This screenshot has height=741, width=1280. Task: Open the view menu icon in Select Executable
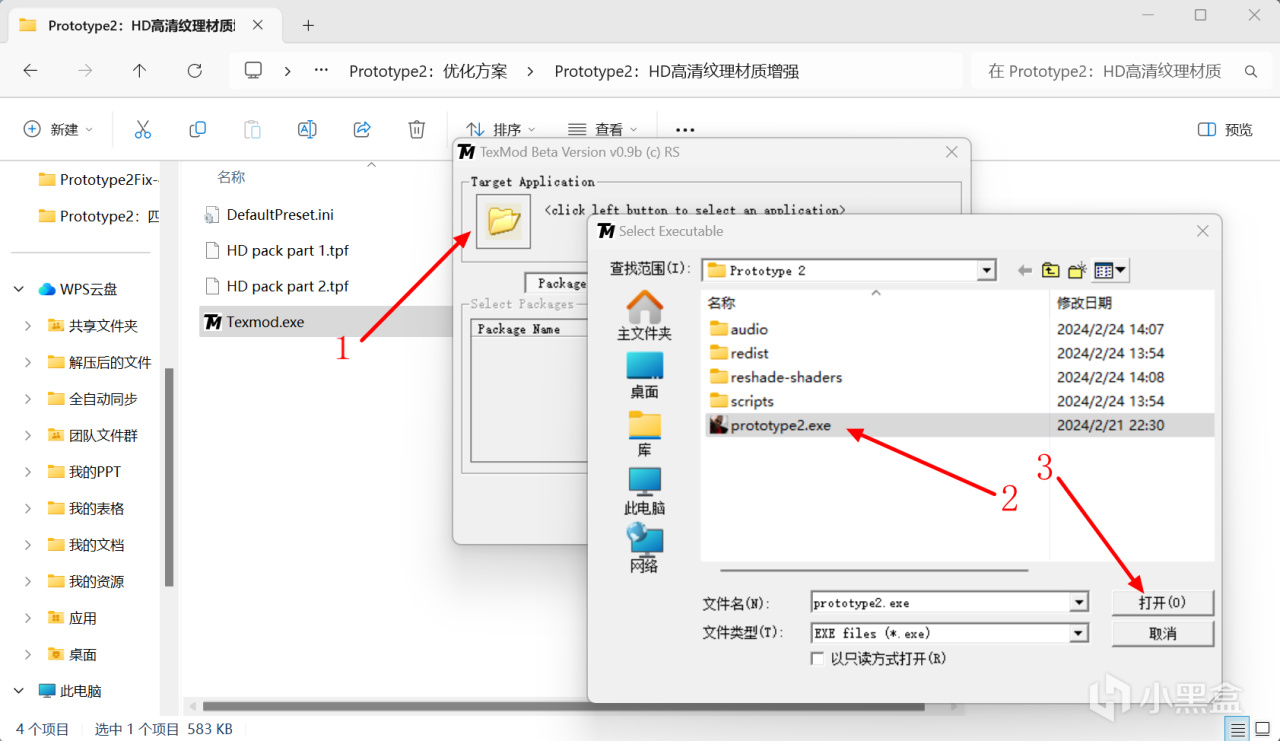[1110, 270]
